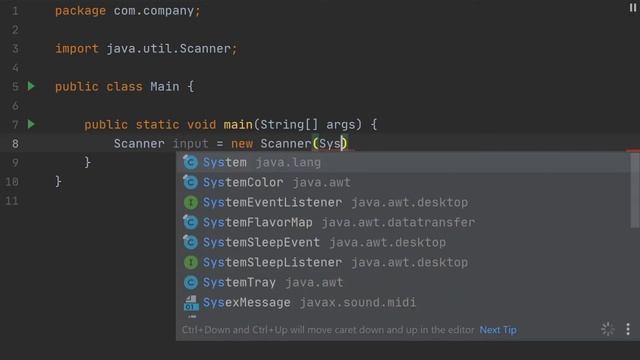This screenshot has width=640, height=360.
Task: Click the main method name
Action: click(x=238, y=124)
